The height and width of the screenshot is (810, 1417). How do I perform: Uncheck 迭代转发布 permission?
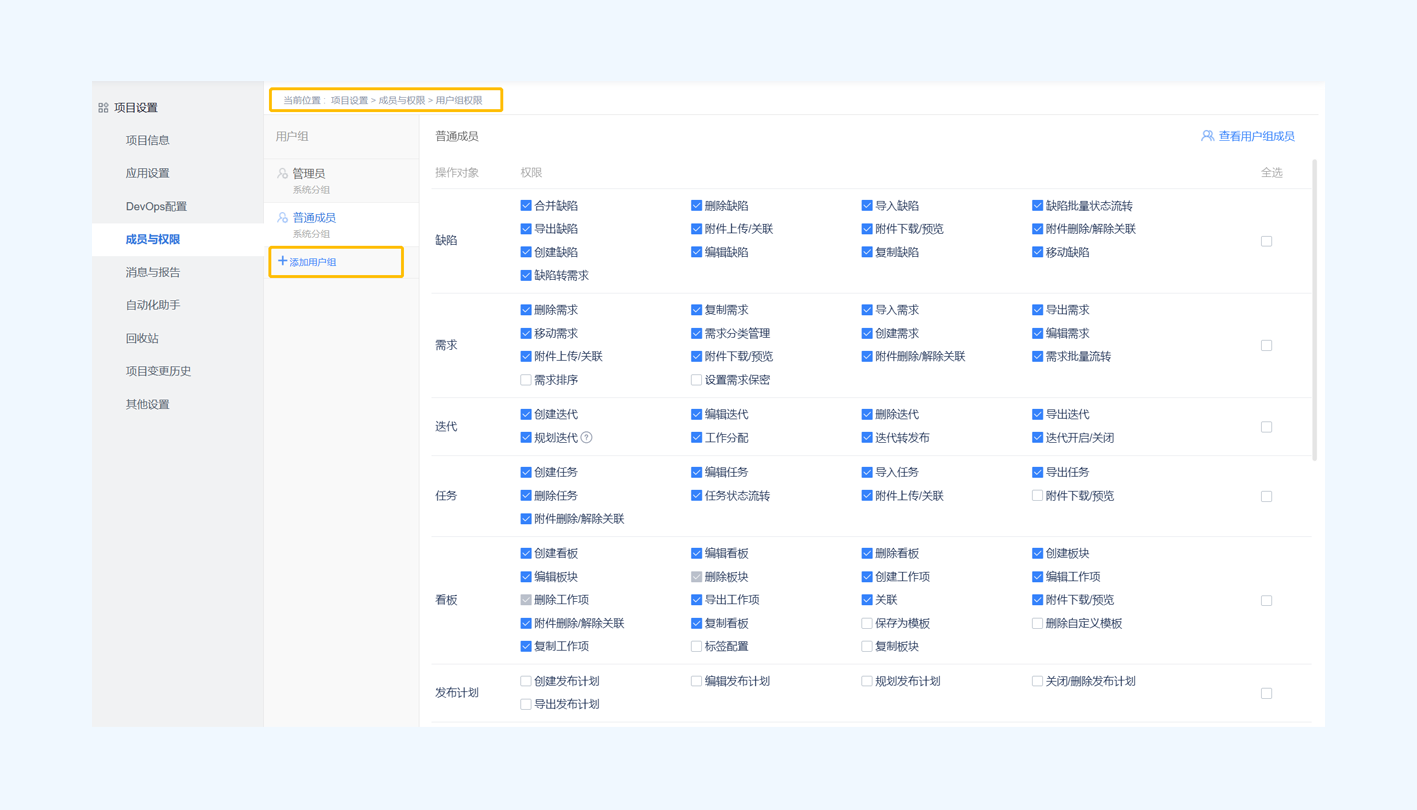pyautogui.click(x=867, y=438)
